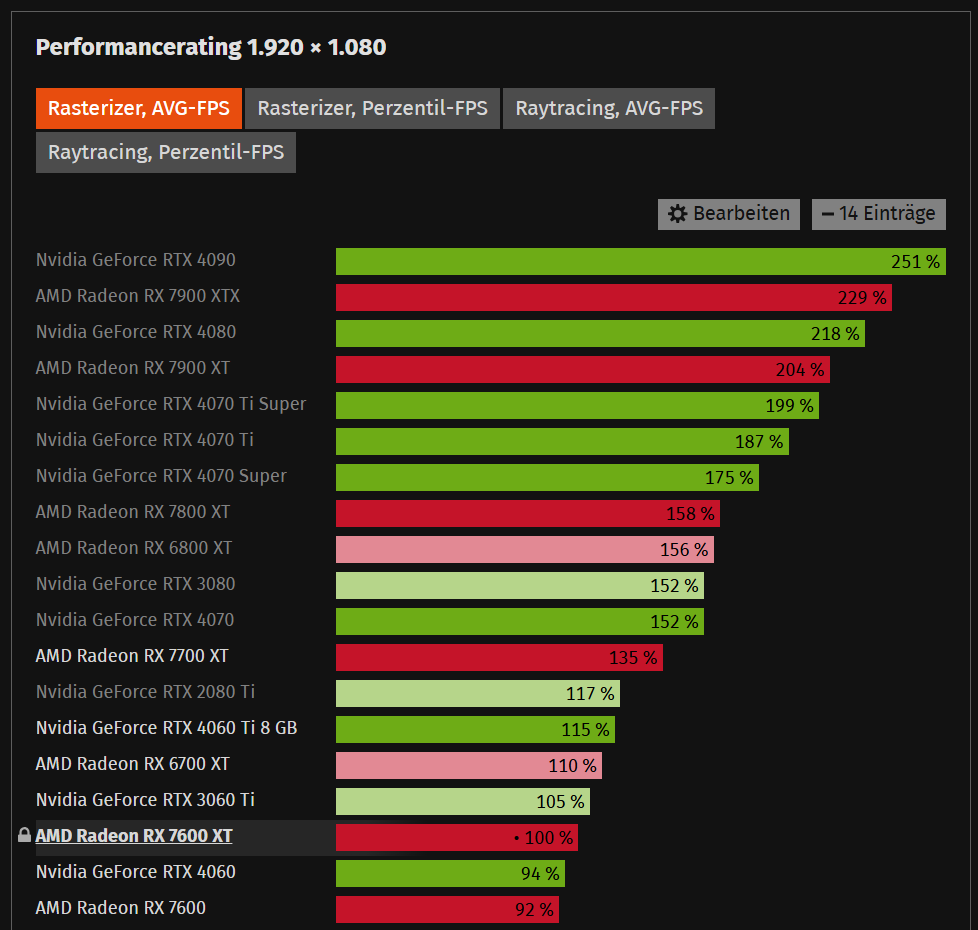Click the 204 % bar for RX 7900 XT
The height and width of the screenshot is (930, 978).
click(583, 369)
